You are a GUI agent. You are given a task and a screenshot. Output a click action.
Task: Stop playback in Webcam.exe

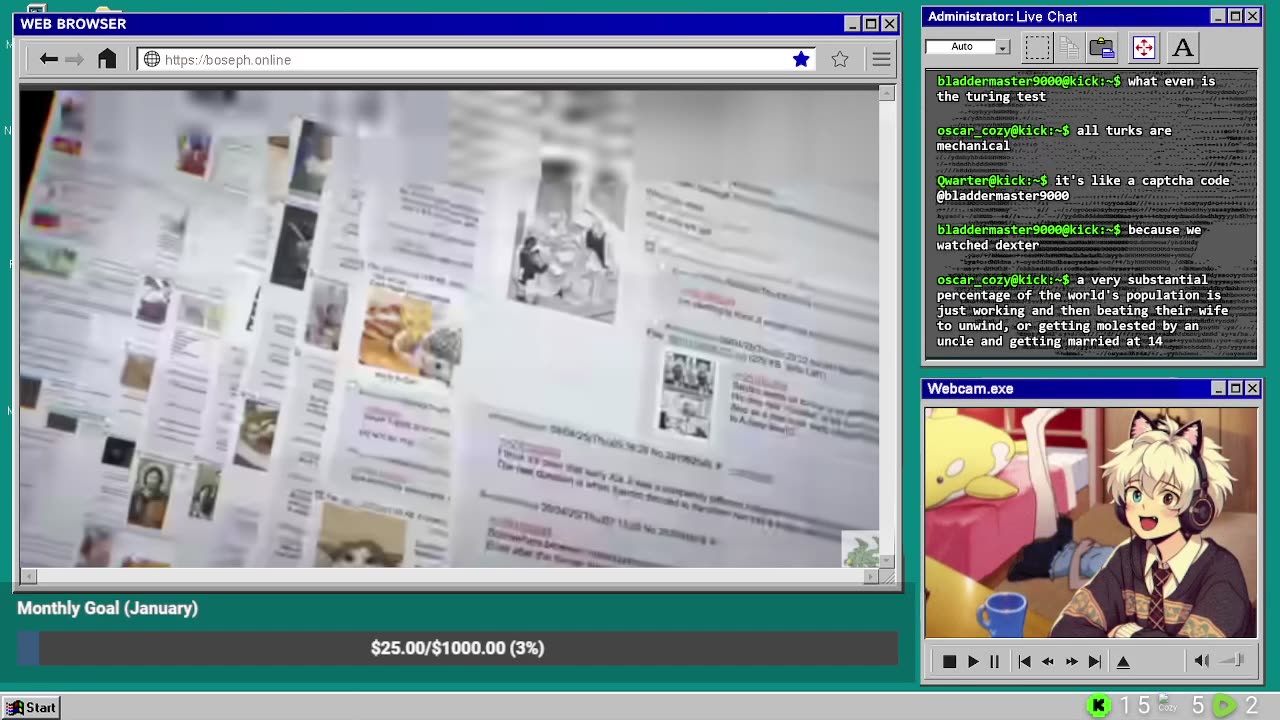[949, 661]
